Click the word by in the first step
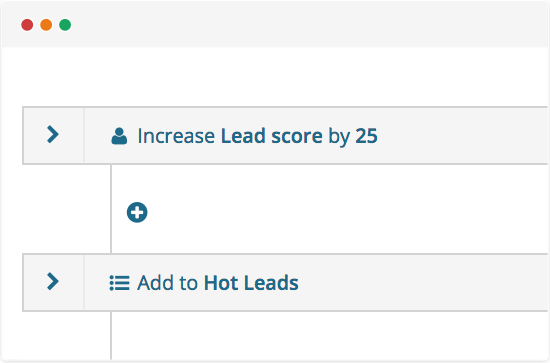 click(x=339, y=137)
